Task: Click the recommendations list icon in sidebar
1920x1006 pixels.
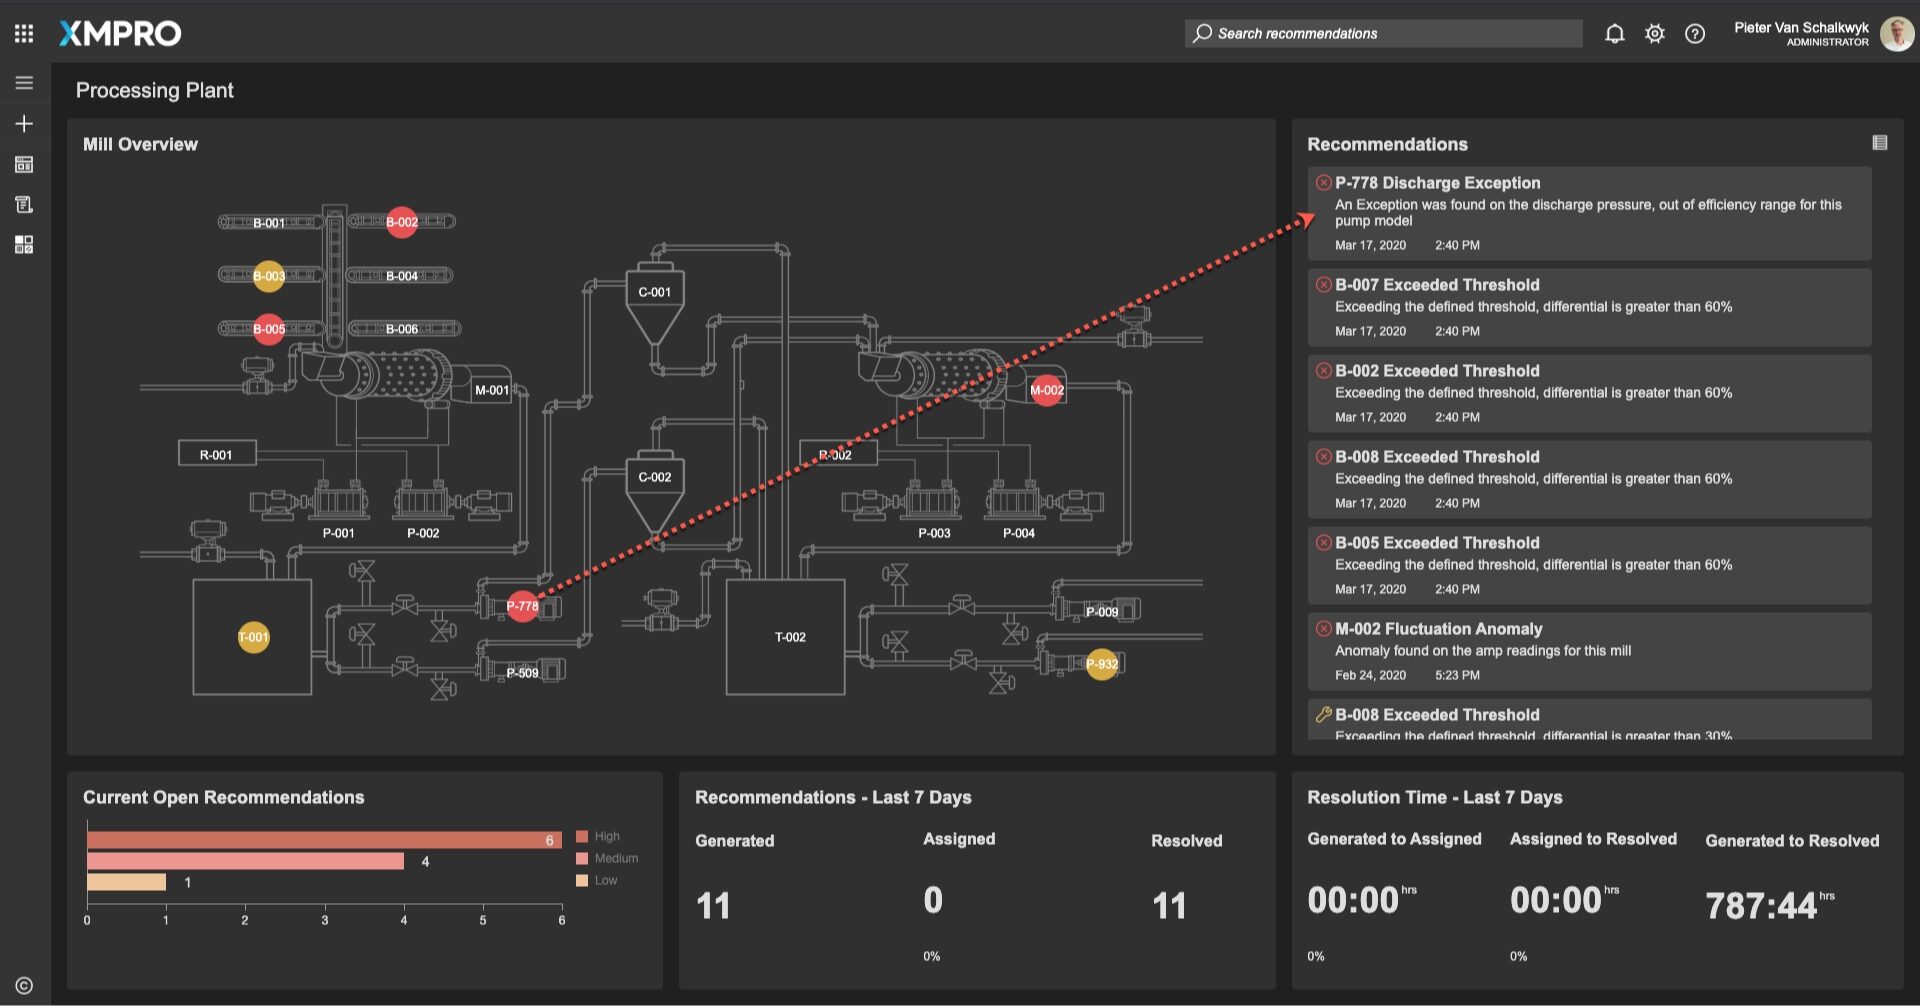Action: [24, 203]
